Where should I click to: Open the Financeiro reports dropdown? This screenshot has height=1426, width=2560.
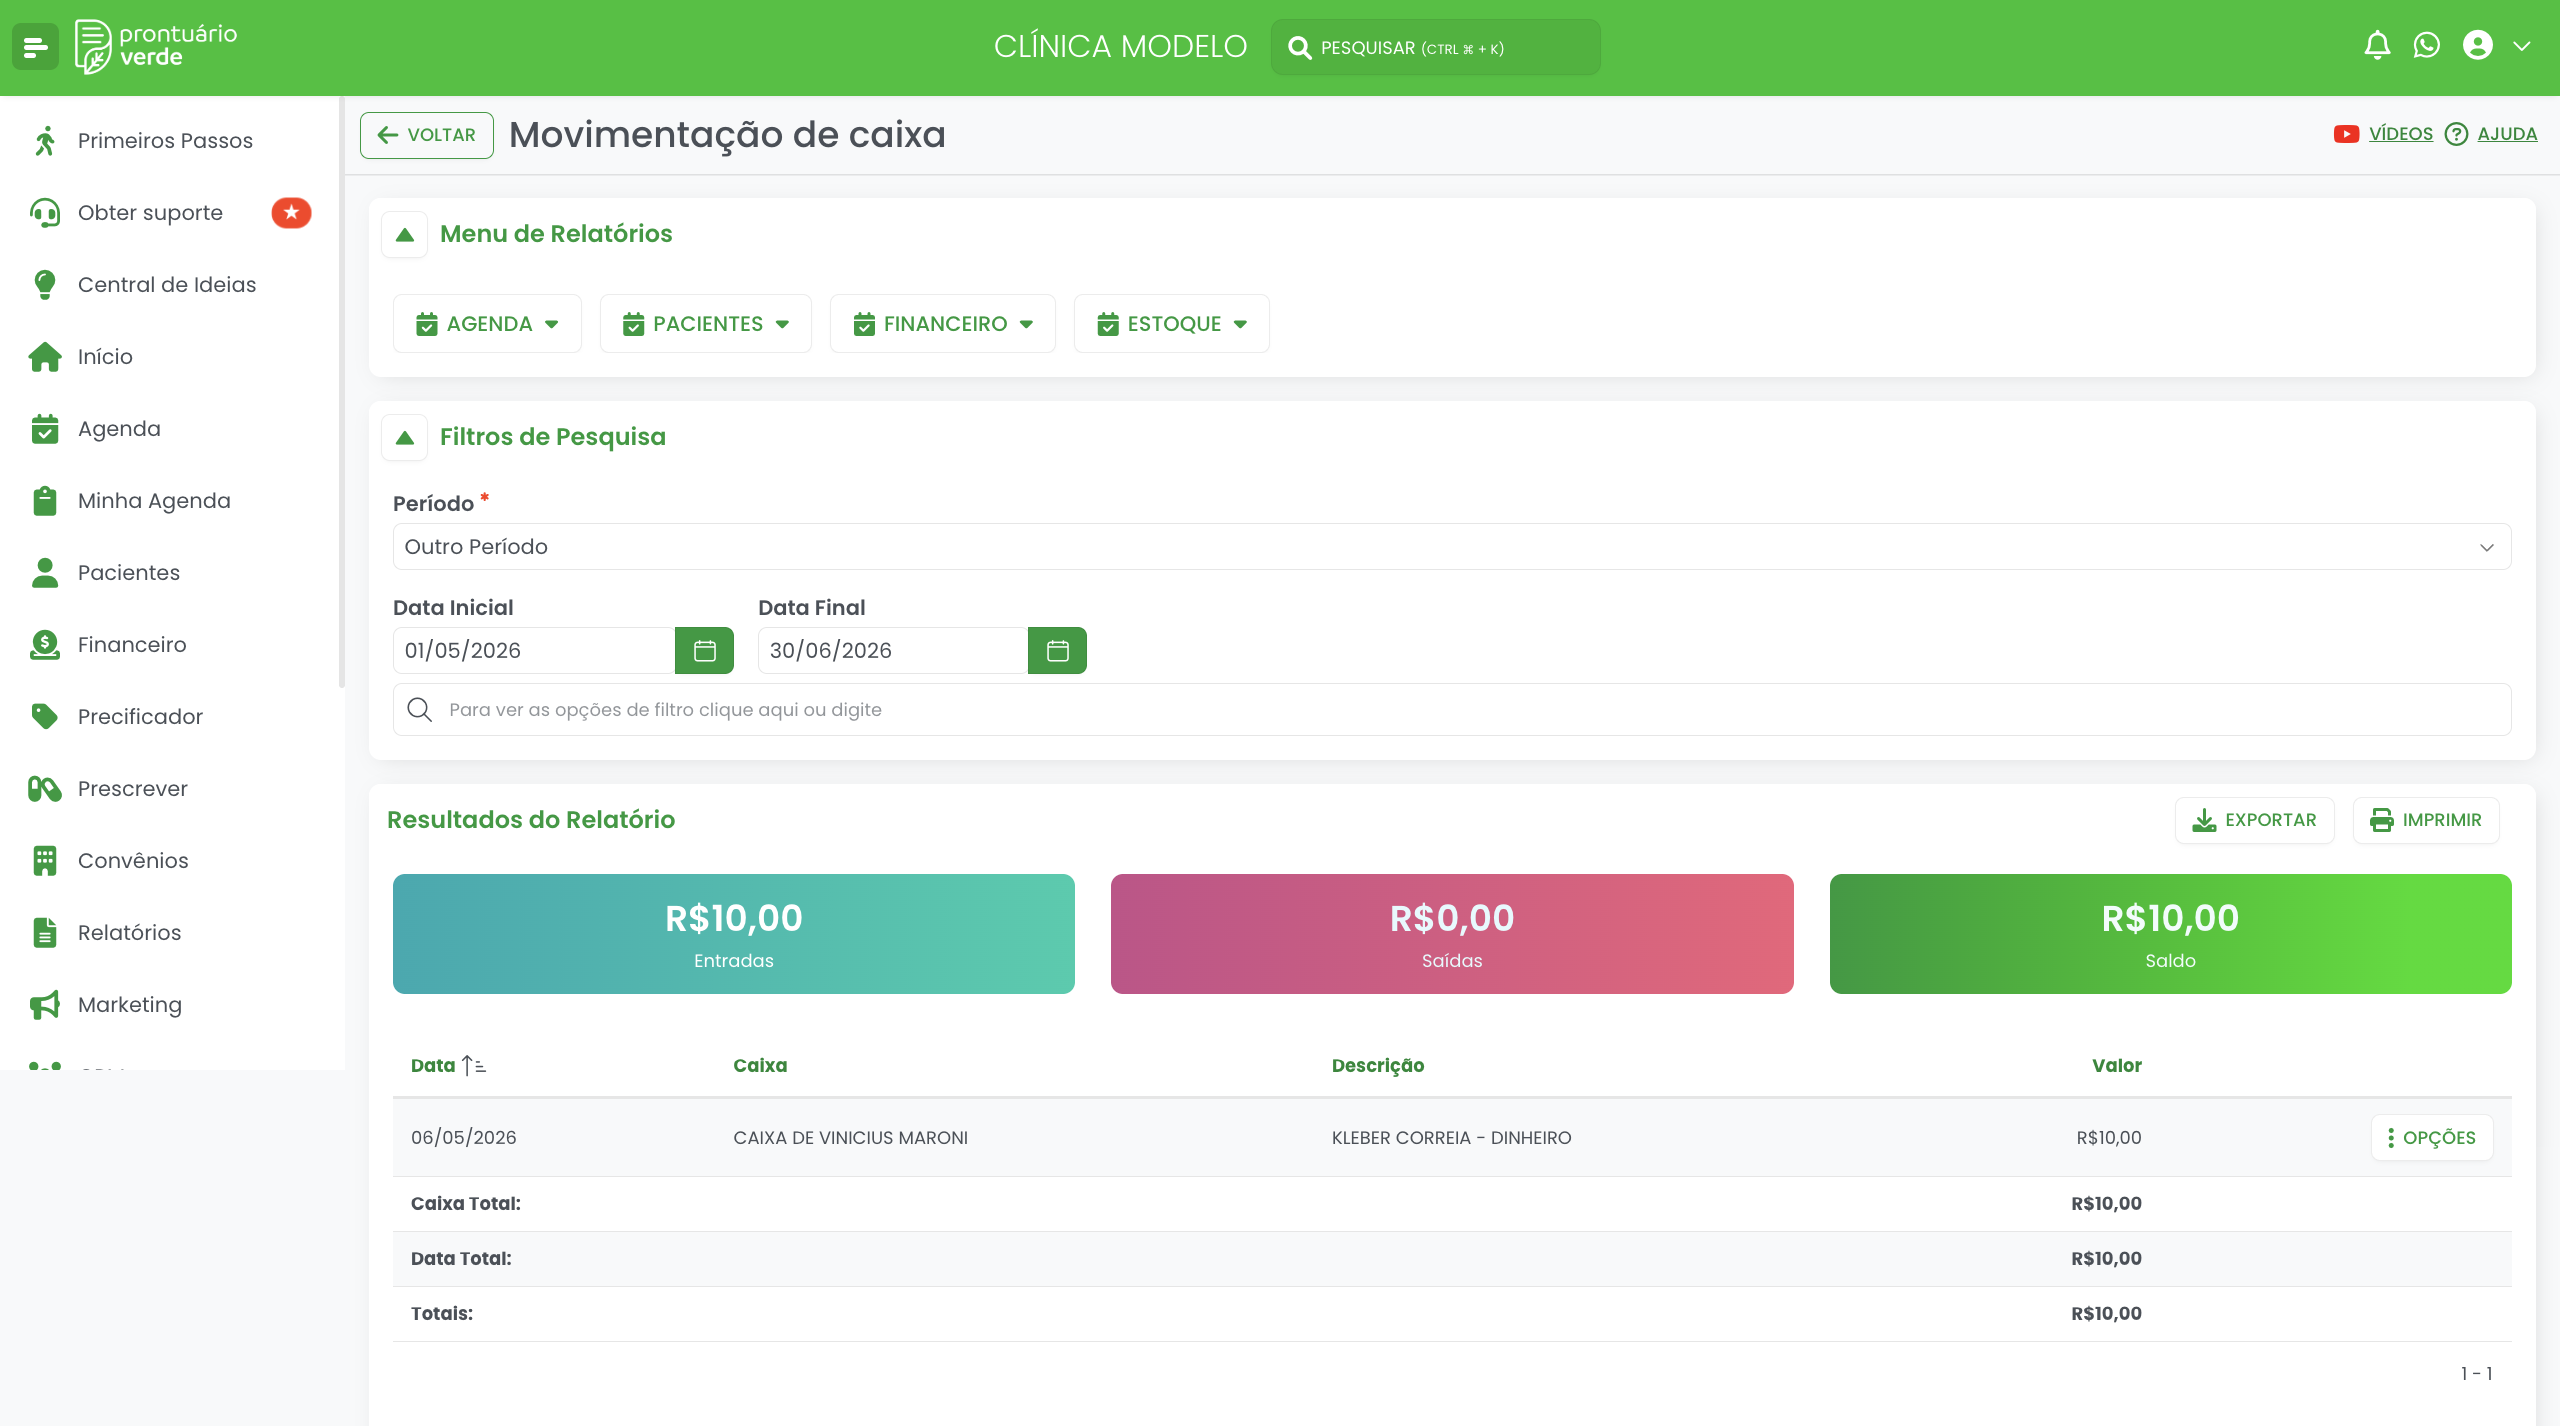pyautogui.click(x=943, y=324)
